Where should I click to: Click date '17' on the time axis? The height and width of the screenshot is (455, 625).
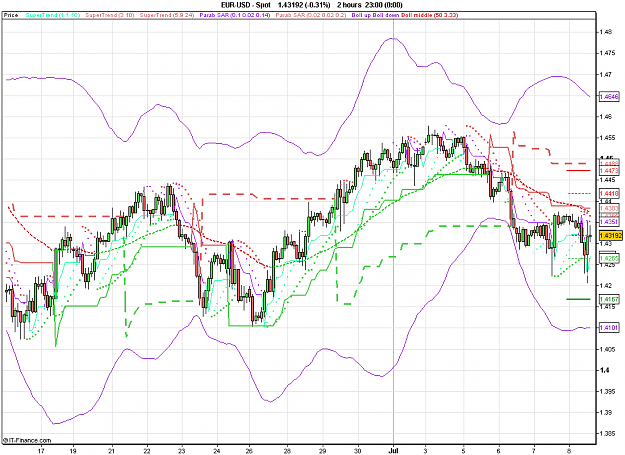tap(41, 451)
